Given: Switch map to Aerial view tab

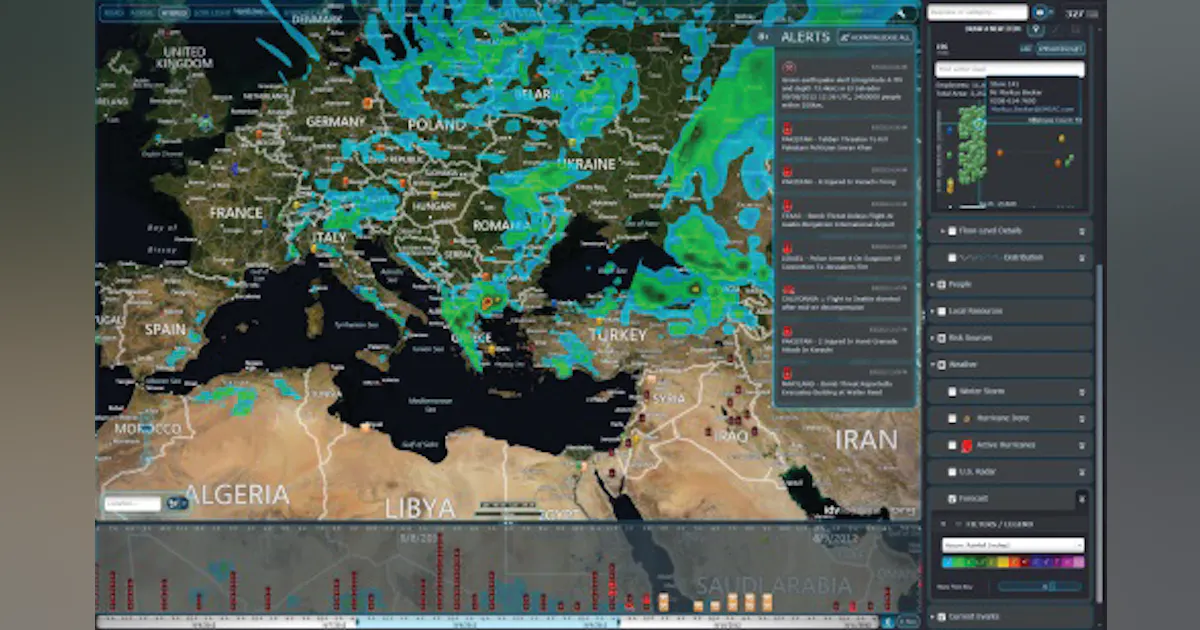Looking at the screenshot, I should click(141, 13).
